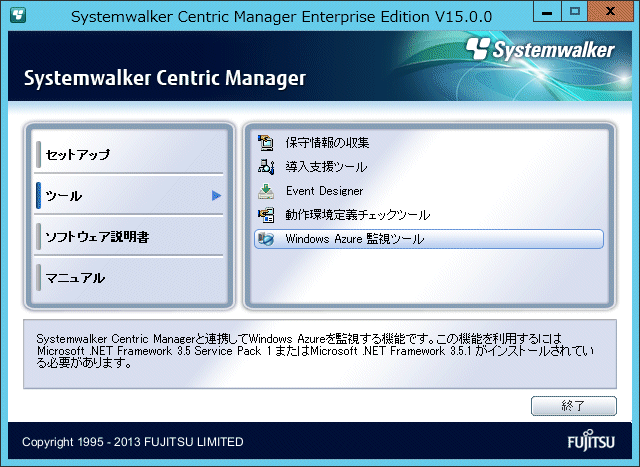Run 動作環境定義チェックツール text entry

pyautogui.click(x=358, y=215)
